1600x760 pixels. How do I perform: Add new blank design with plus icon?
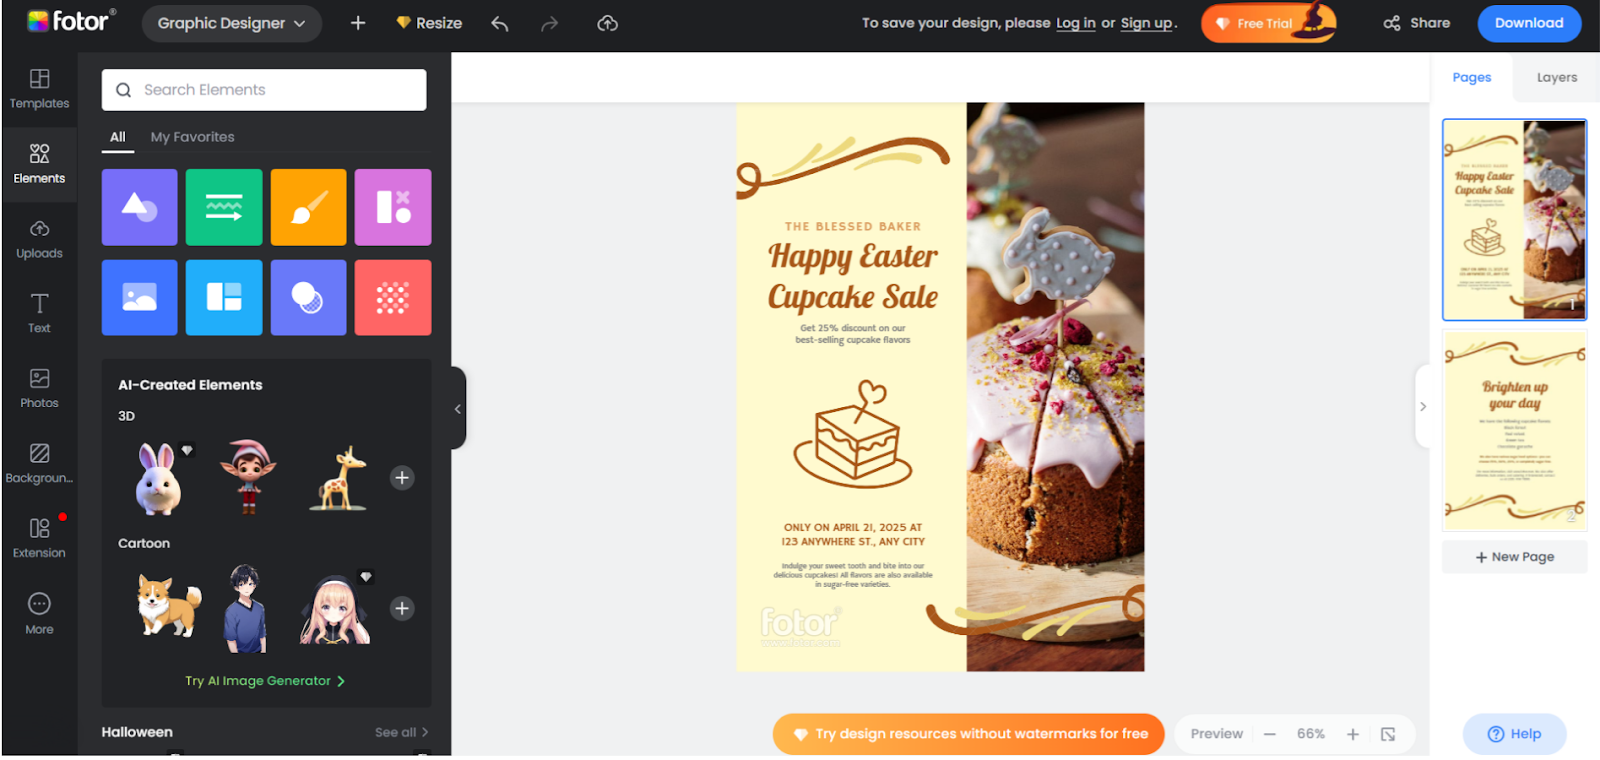[358, 23]
